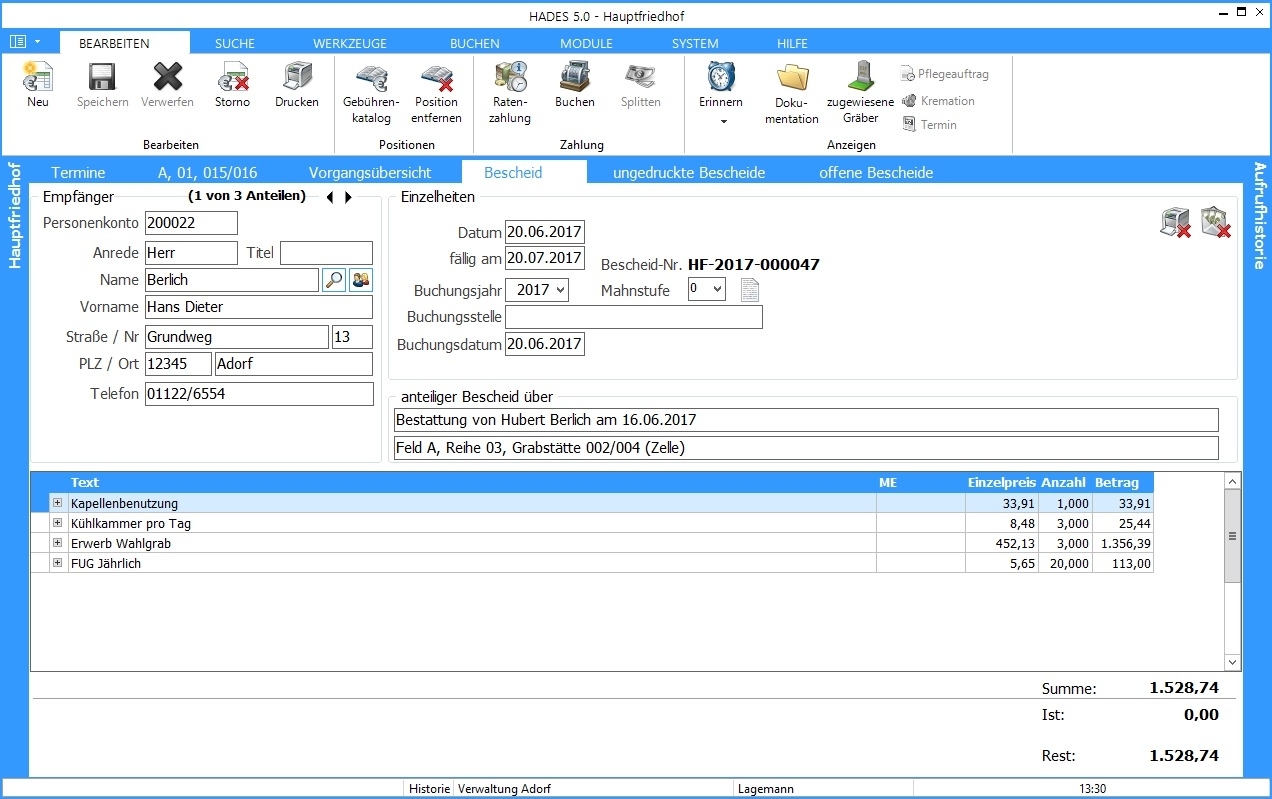
Task: Switch to the Vorgangsübersicht tab
Action: click(370, 173)
